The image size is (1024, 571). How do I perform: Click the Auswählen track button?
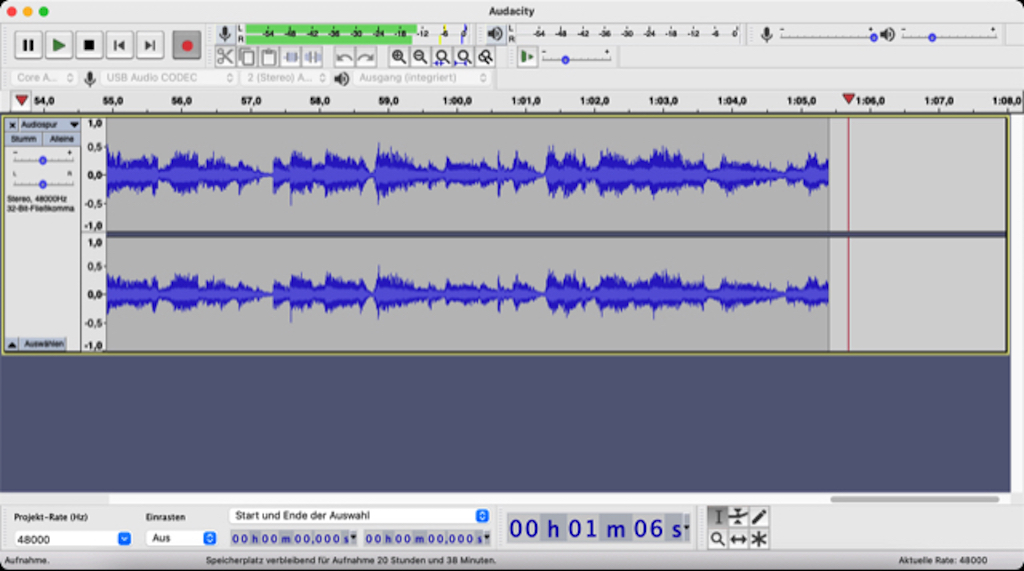[44, 344]
